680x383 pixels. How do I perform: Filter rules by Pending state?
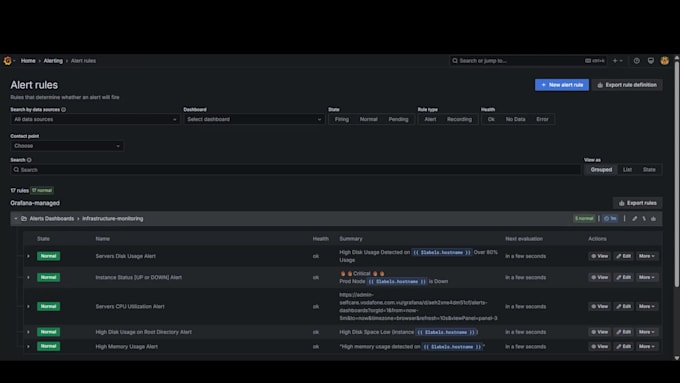tap(399, 119)
